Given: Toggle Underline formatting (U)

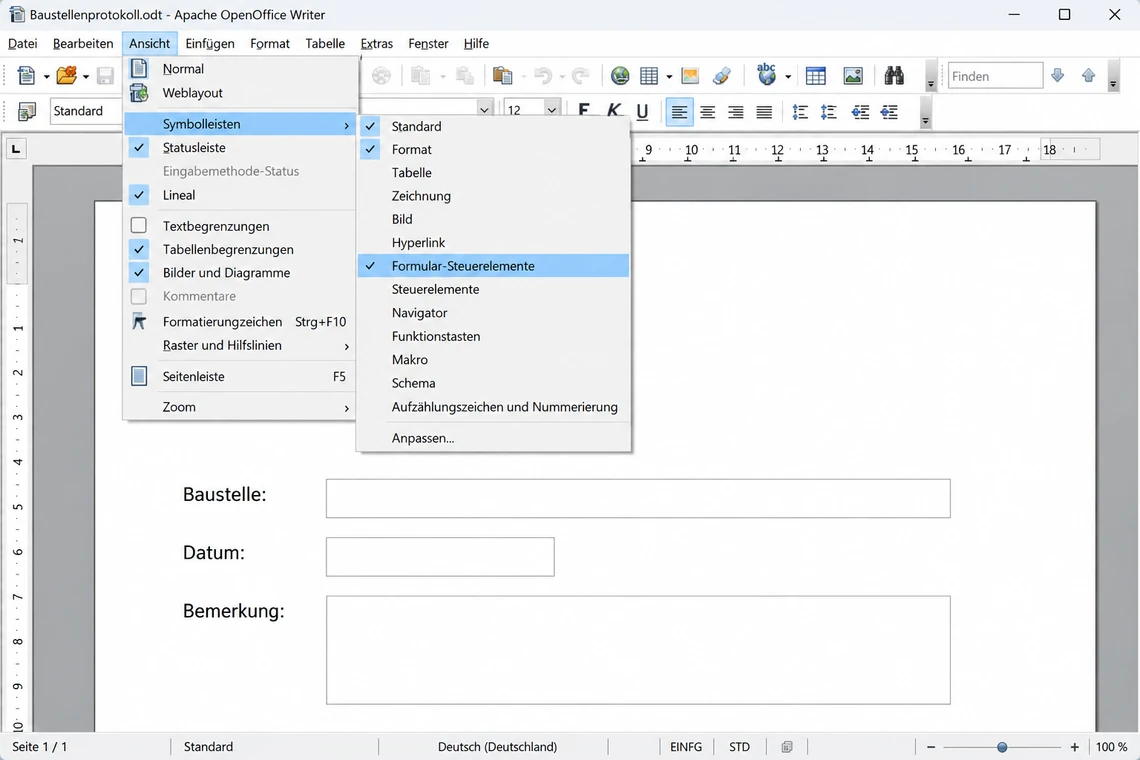Looking at the screenshot, I should (x=642, y=111).
